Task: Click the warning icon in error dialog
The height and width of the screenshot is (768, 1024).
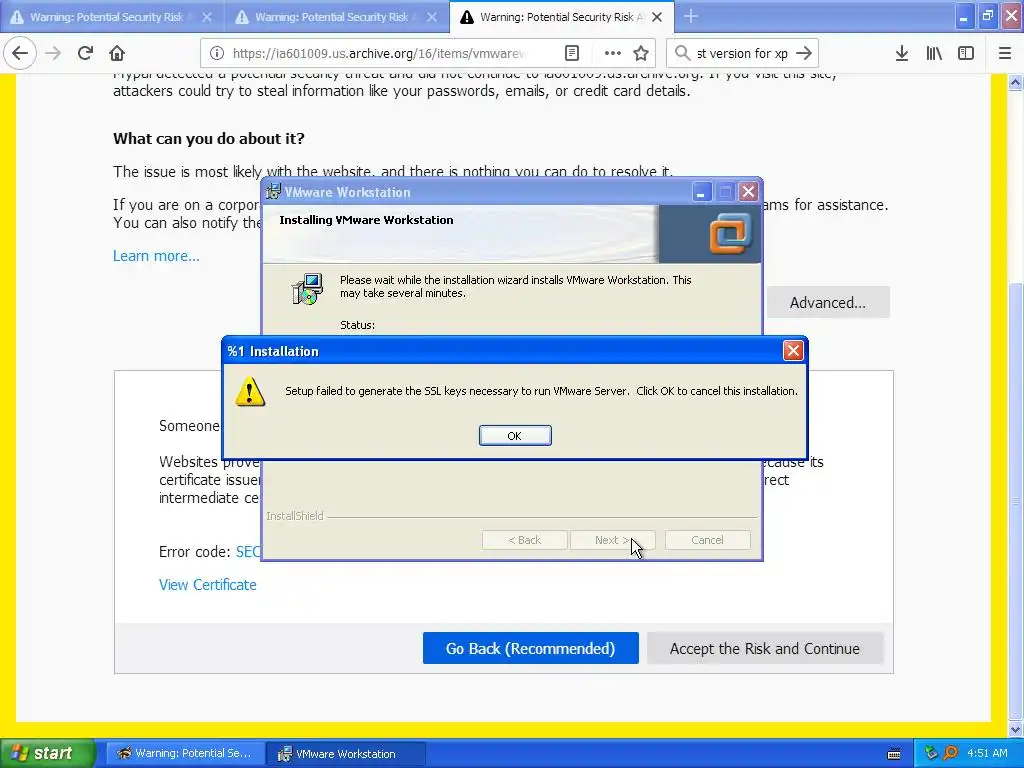Action: pyautogui.click(x=250, y=391)
